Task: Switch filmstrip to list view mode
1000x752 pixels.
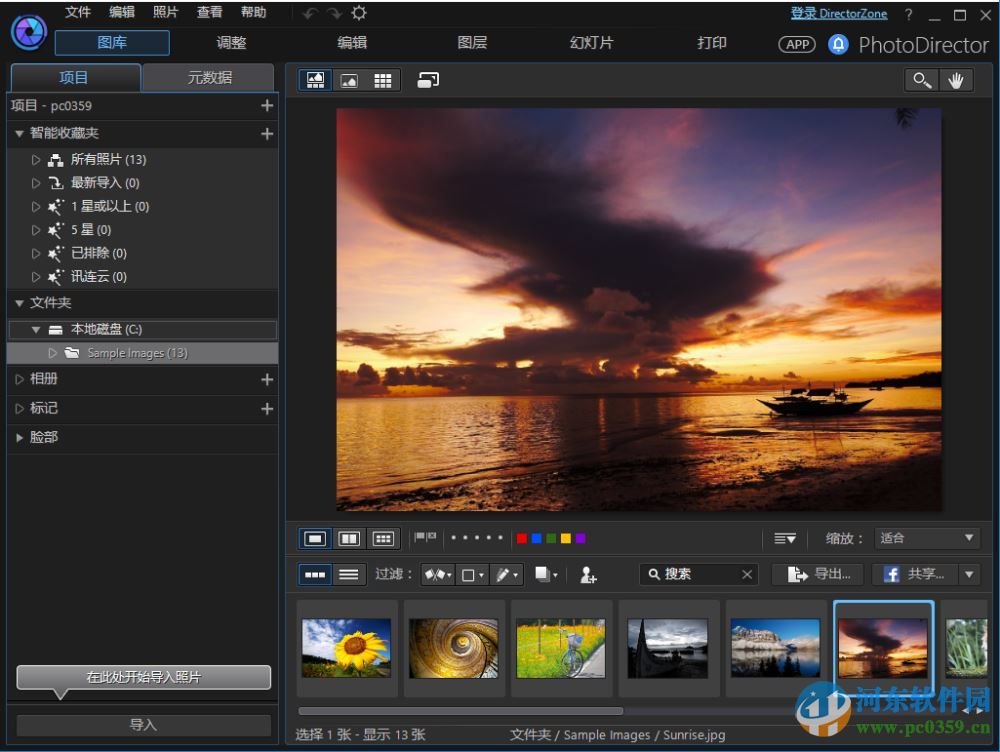Action: [350, 574]
